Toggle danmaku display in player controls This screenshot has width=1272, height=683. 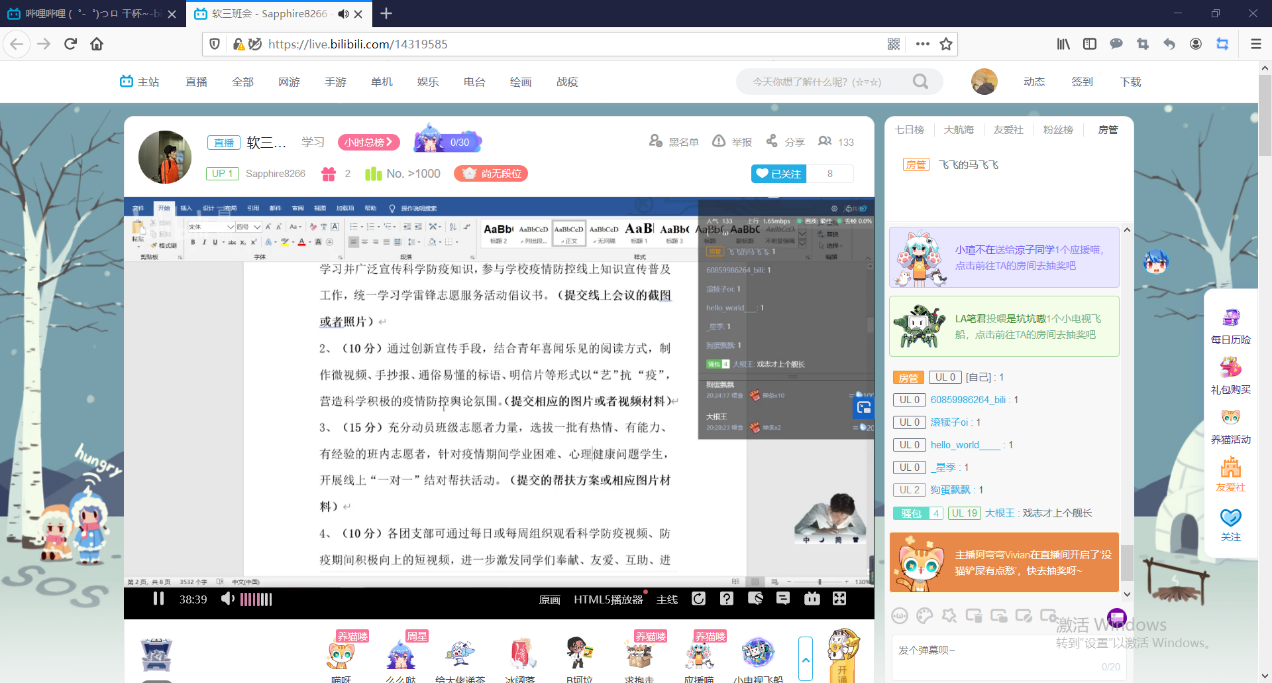(x=756, y=599)
